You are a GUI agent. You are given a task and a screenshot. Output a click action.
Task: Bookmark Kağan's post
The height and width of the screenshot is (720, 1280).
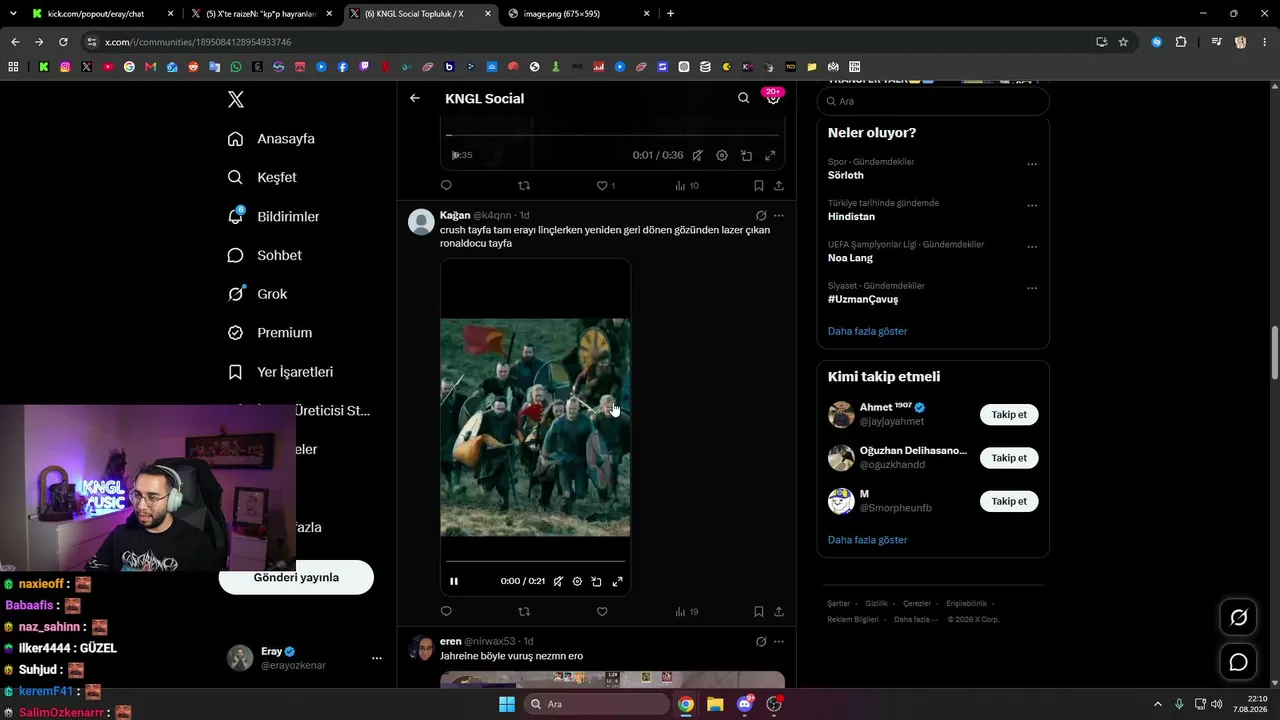[759, 612]
